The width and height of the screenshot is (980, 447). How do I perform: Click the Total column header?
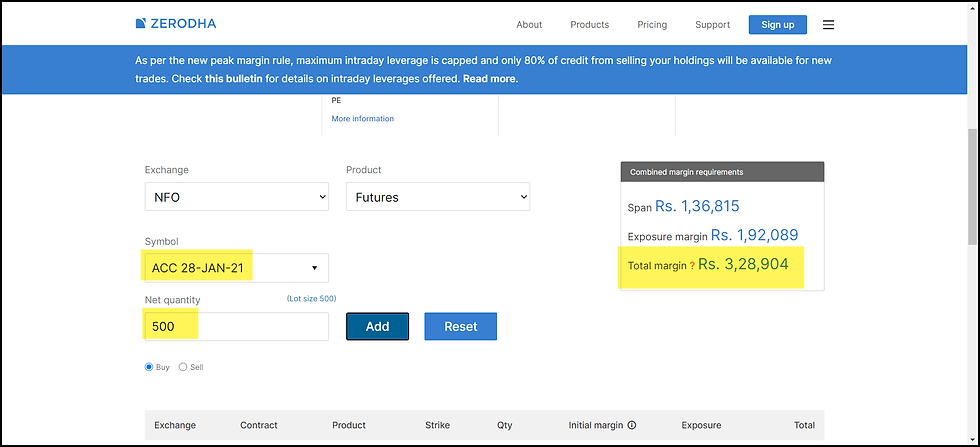point(804,425)
